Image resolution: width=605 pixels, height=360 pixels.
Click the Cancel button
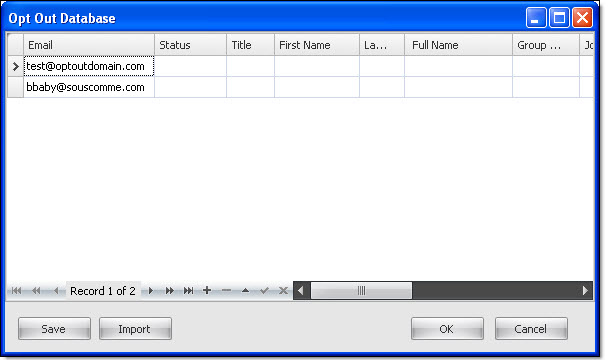(x=531, y=329)
